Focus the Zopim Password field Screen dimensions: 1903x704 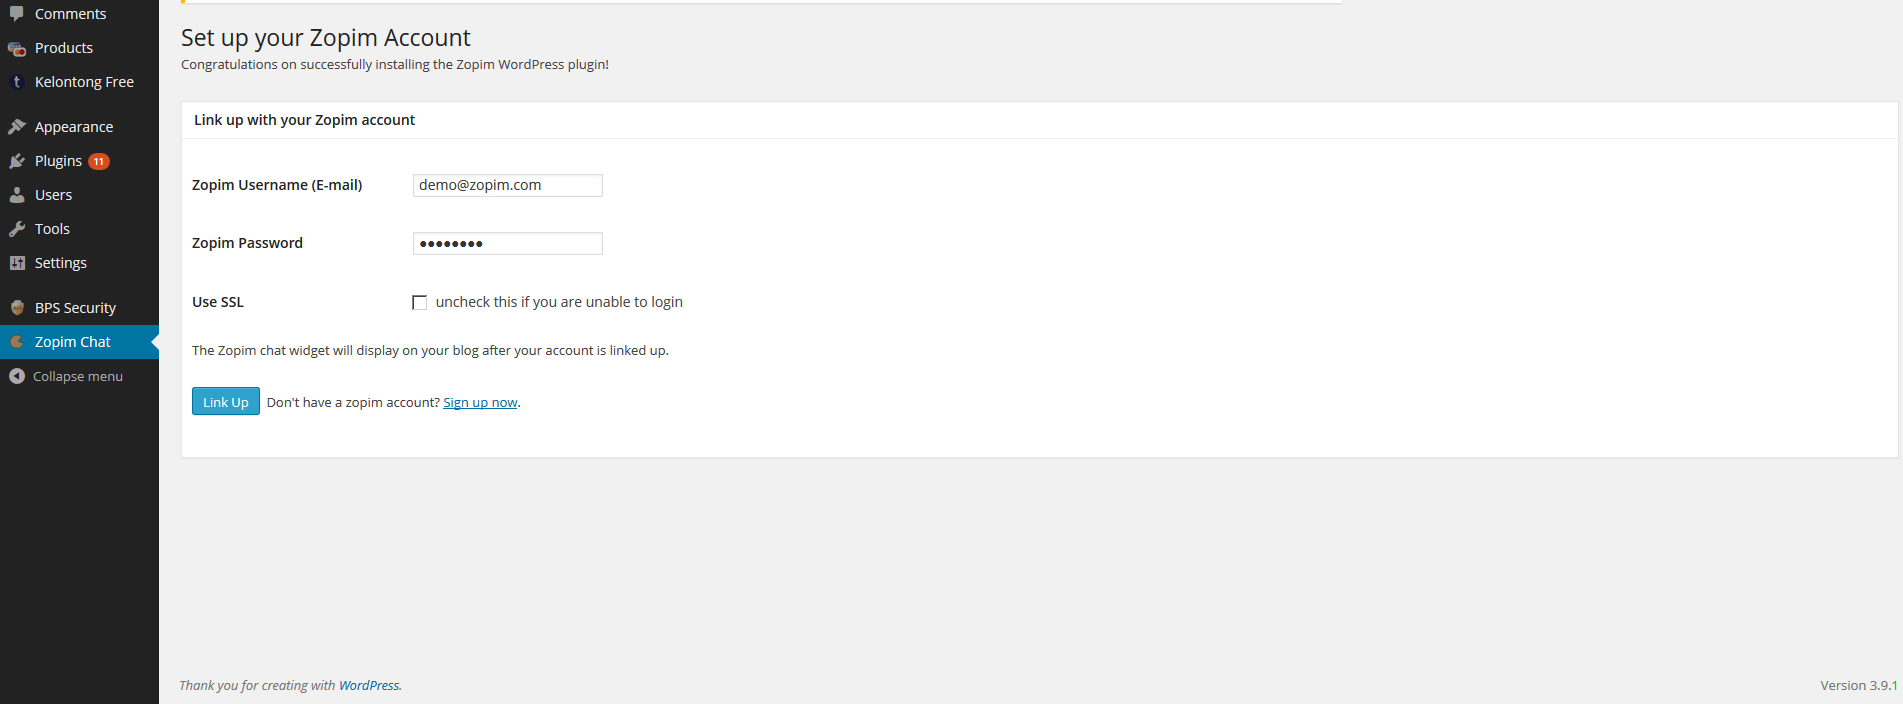pos(508,243)
